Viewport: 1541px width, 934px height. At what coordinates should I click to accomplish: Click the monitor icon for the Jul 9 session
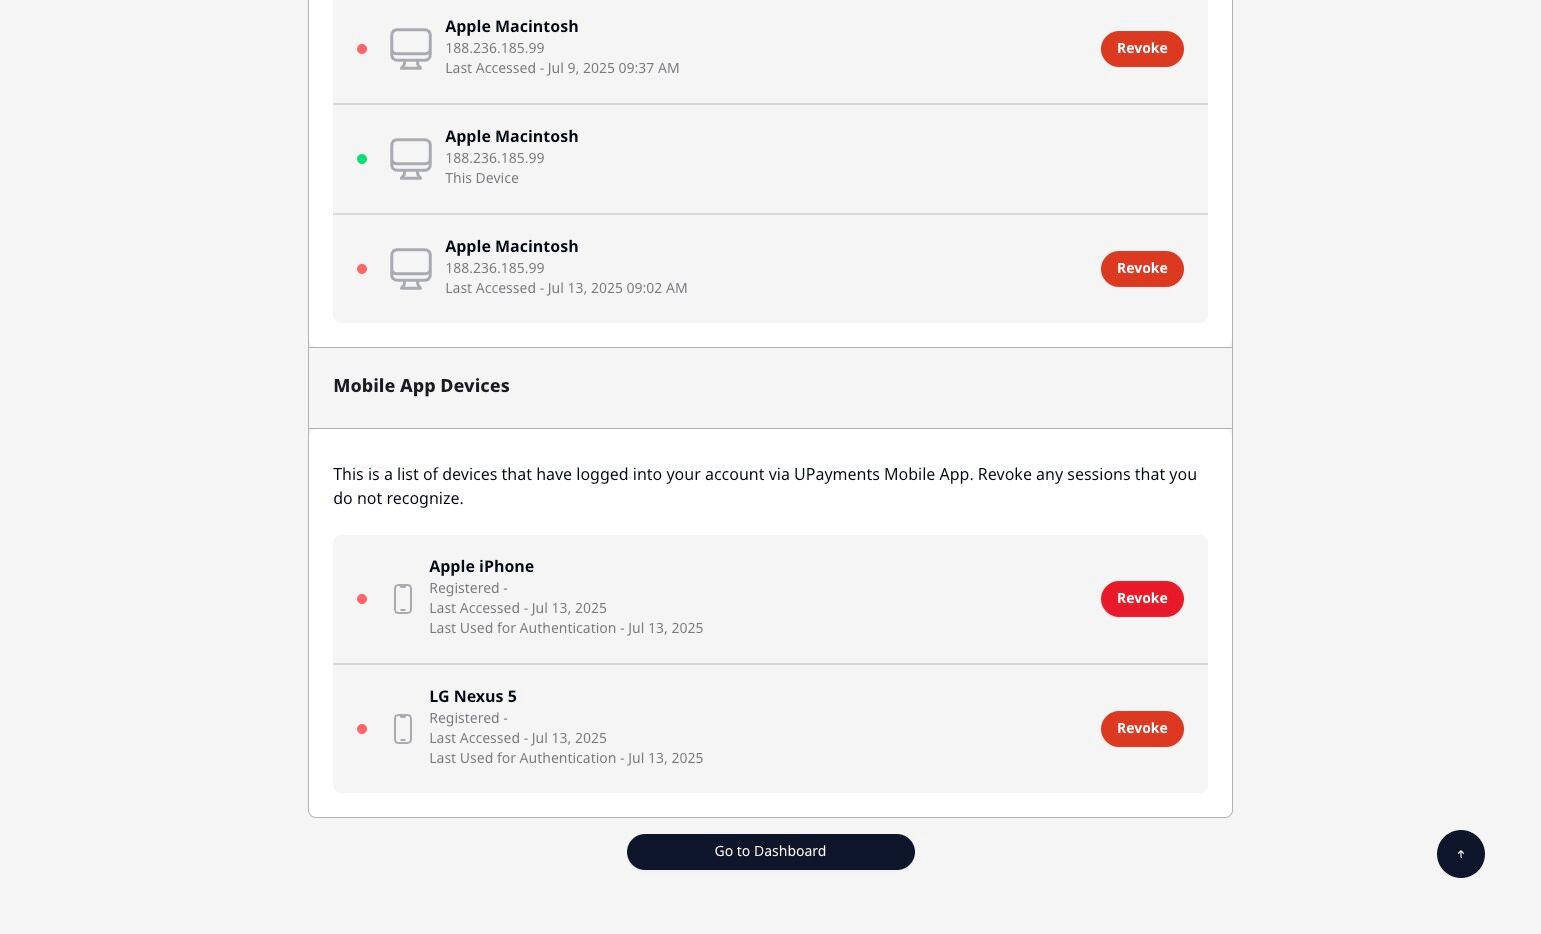410,49
